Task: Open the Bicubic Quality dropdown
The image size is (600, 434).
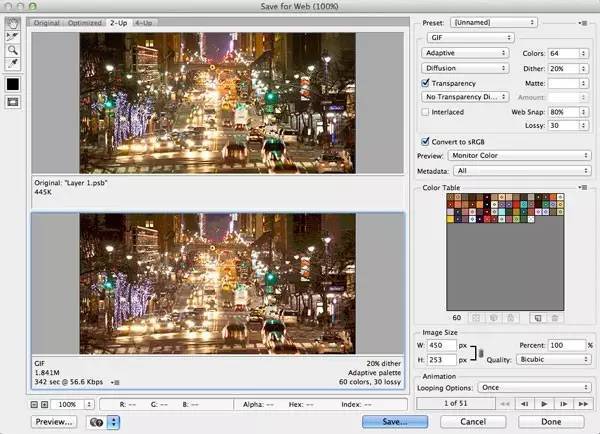Action: coord(552,359)
